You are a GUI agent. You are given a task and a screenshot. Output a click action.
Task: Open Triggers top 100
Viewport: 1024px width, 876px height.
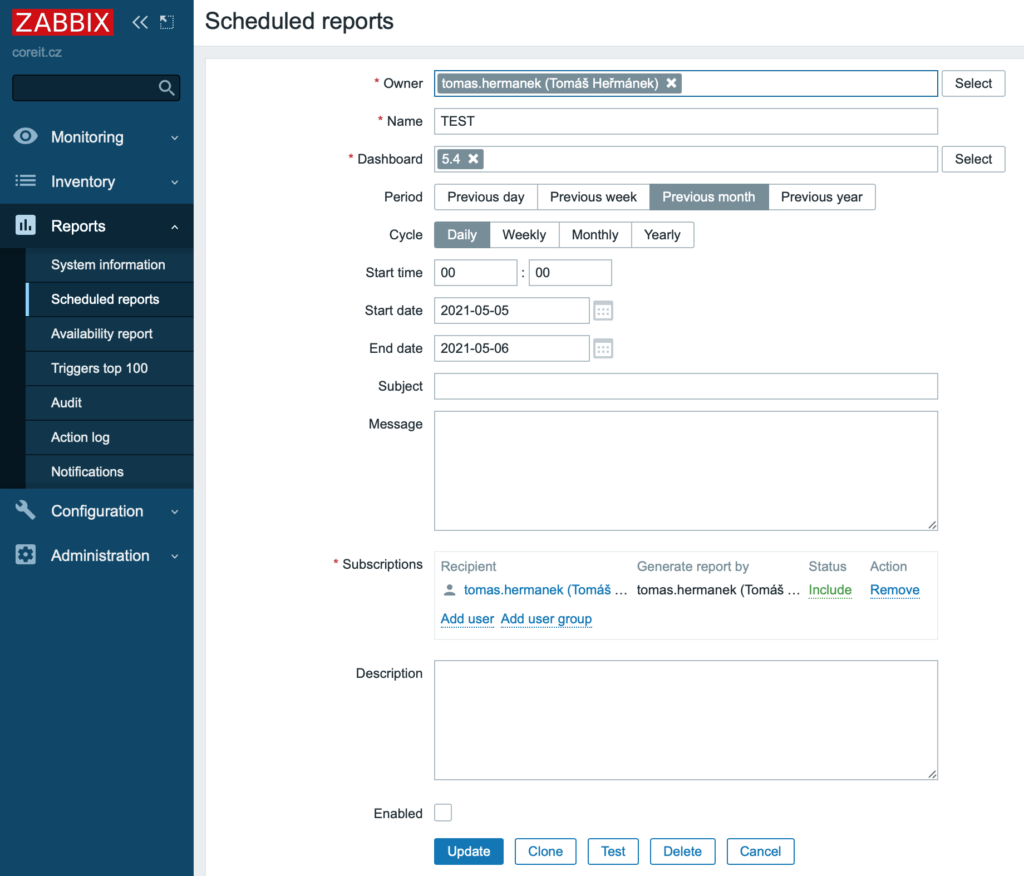(109, 368)
